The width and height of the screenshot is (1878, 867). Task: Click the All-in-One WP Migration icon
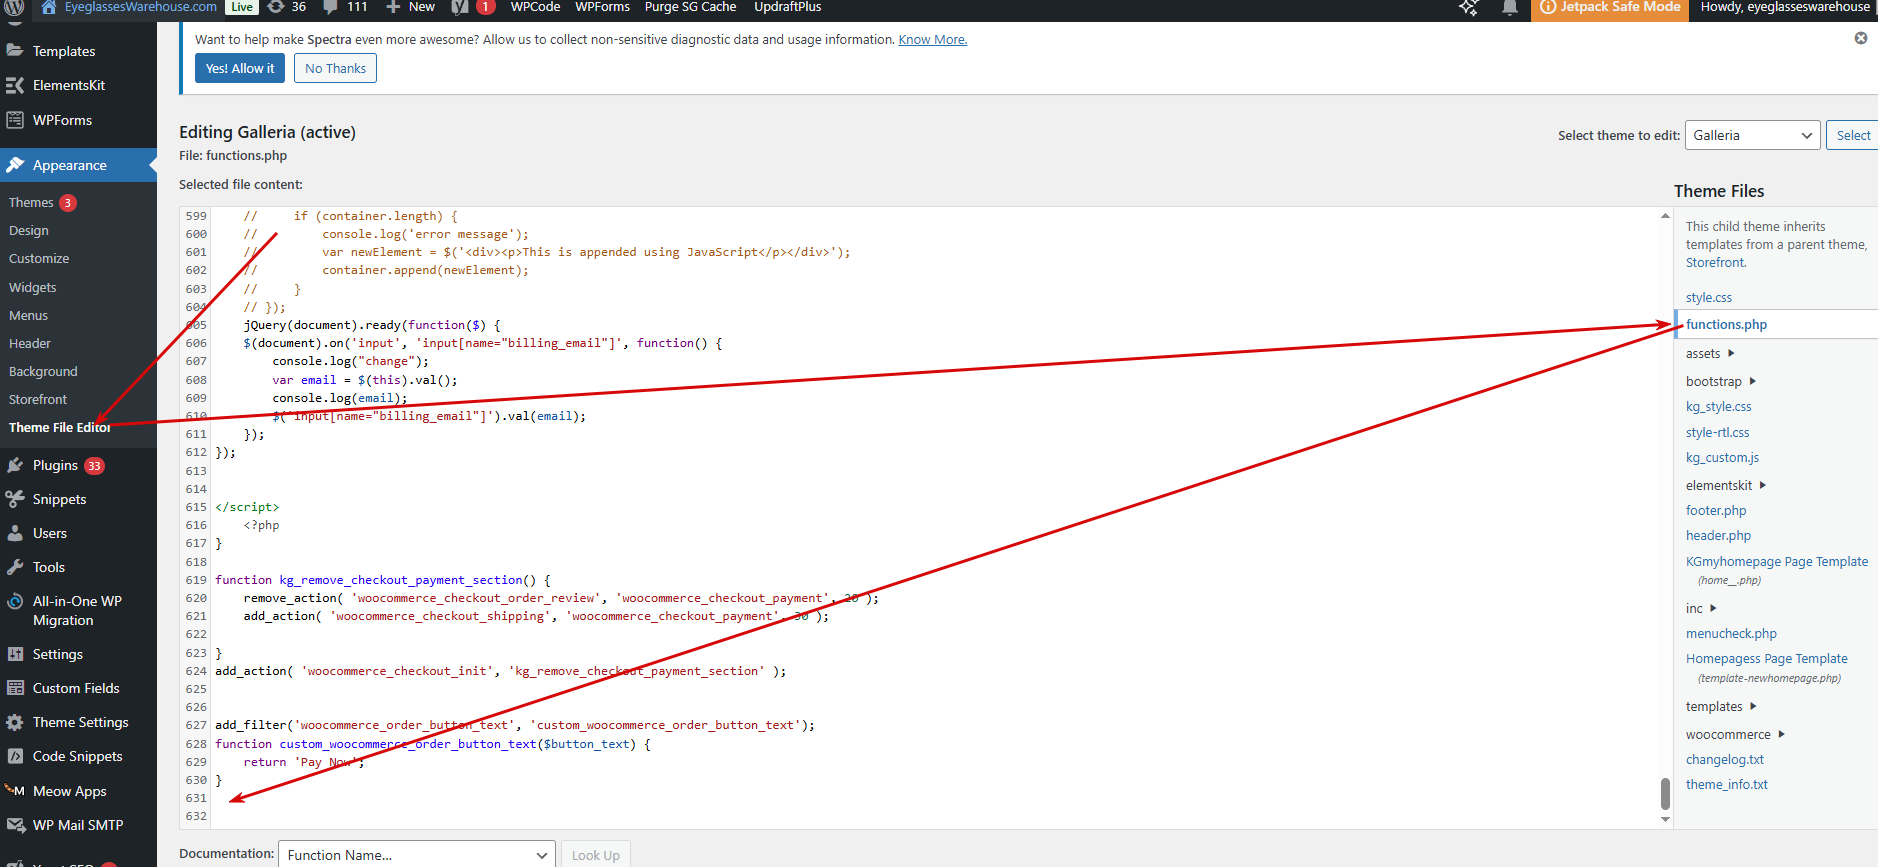(x=15, y=601)
